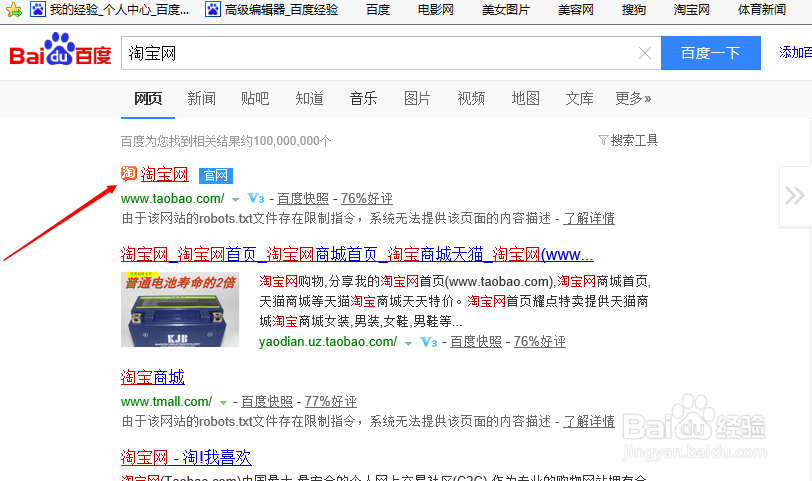This screenshot has width=812, height=481.
Task: Click the Baidu logo
Action: click(60, 50)
